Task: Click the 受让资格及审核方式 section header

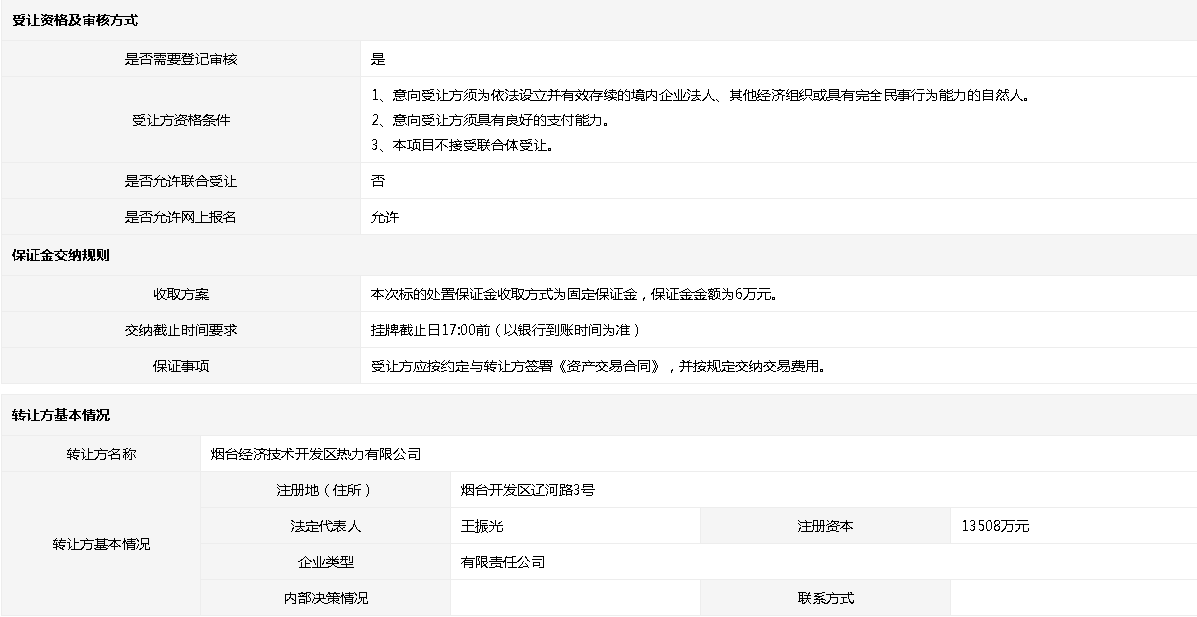Action: click(x=75, y=20)
